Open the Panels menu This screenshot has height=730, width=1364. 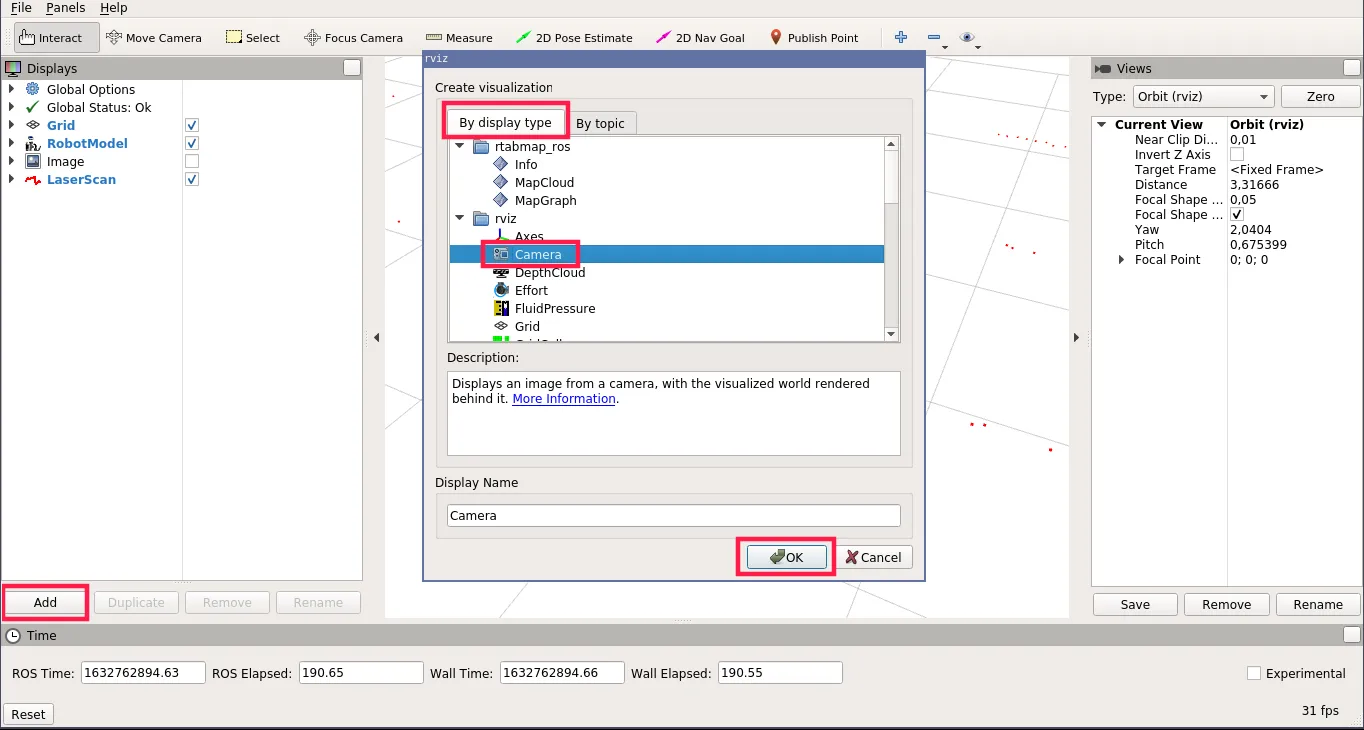click(66, 8)
